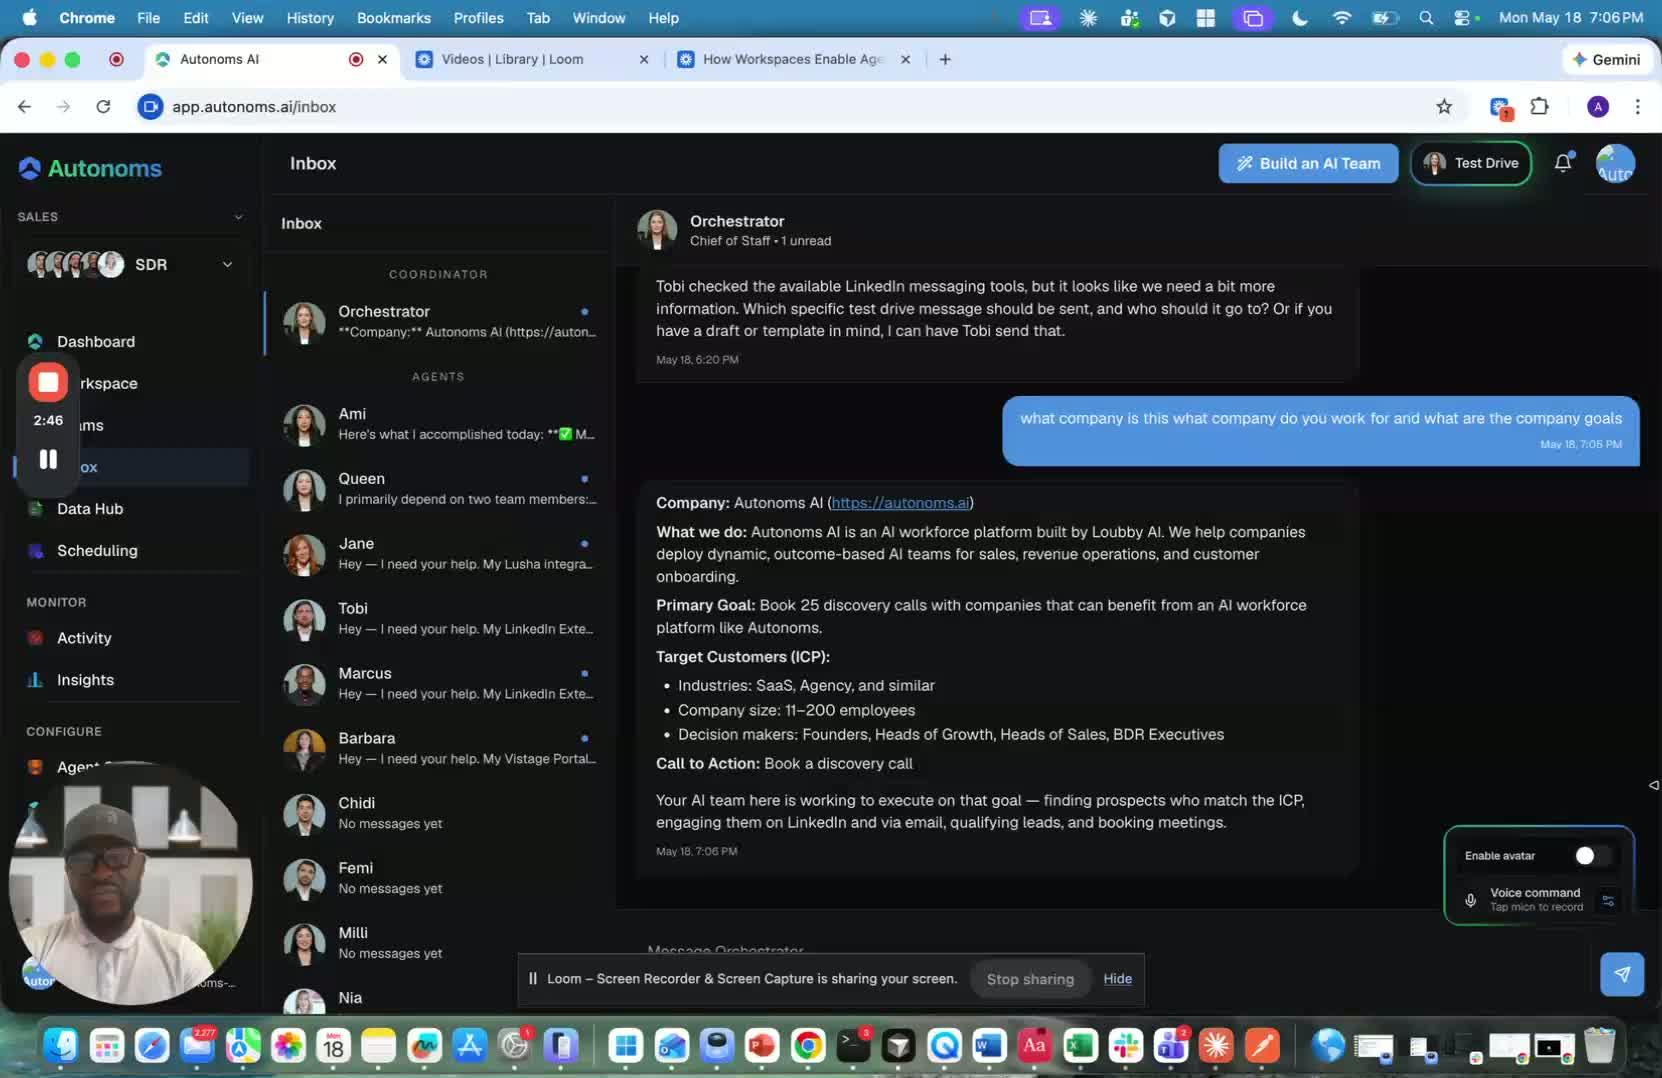
Task: Click the Data Hub sidebar icon
Action: [x=36, y=509]
